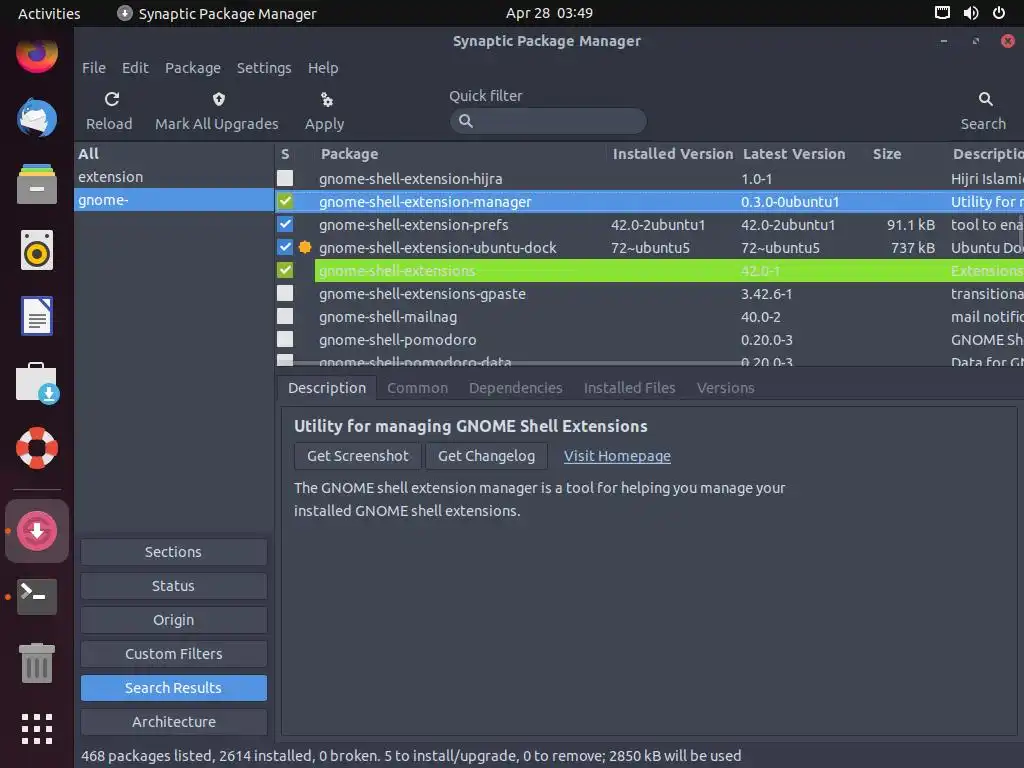
Task: Sort by the Size column header
Action: 887,154
